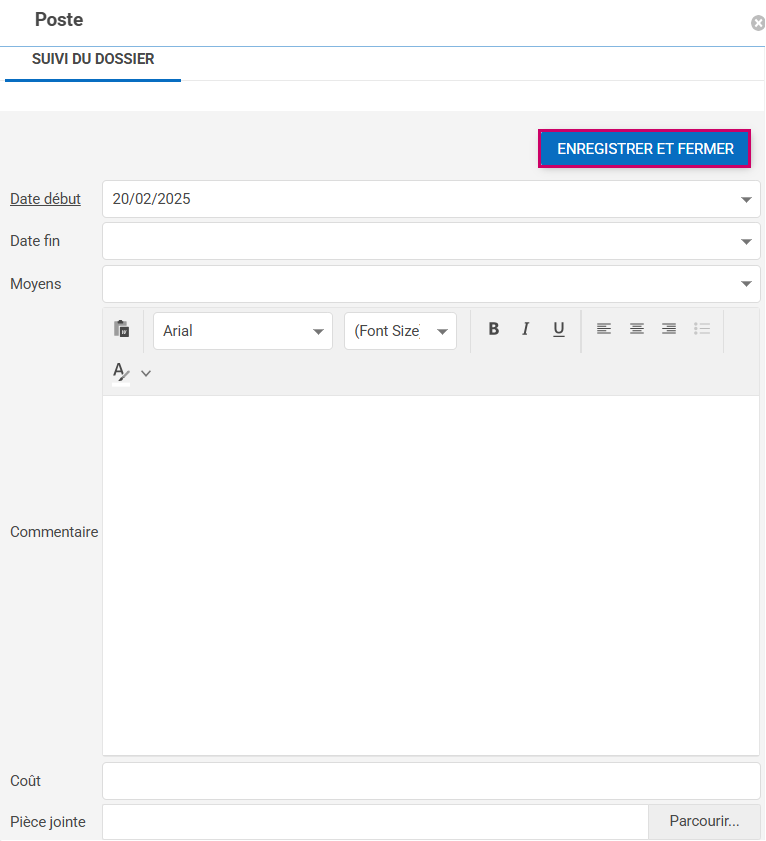The width and height of the screenshot is (766, 841).
Task: Click the Paste from Word icon
Action: [x=122, y=330]
